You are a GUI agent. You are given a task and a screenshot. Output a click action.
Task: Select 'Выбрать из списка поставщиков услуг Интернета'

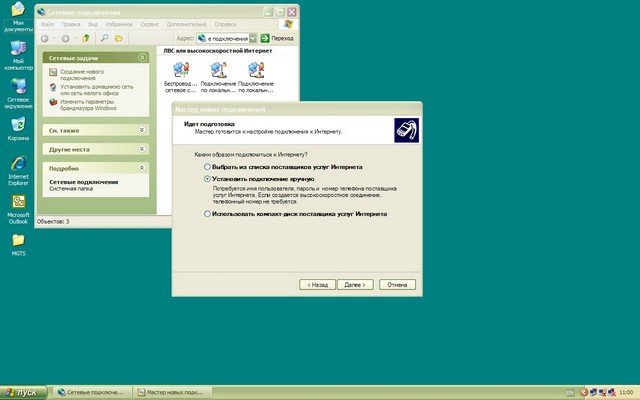click(208, 166)
